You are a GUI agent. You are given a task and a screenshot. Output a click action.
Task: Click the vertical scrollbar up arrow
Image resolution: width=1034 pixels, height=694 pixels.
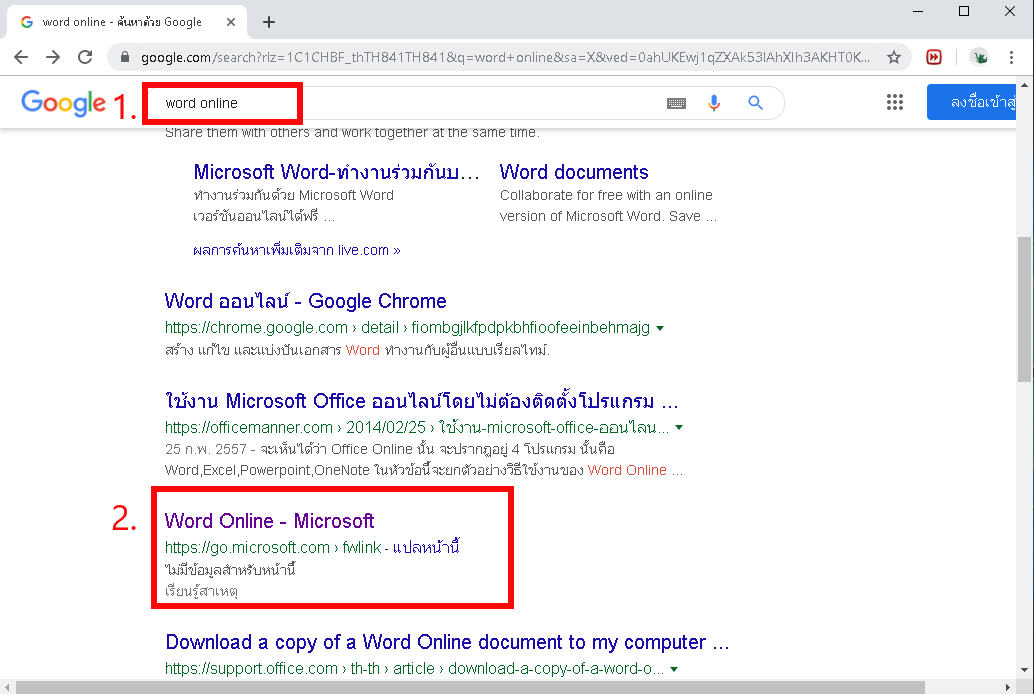1024,85
